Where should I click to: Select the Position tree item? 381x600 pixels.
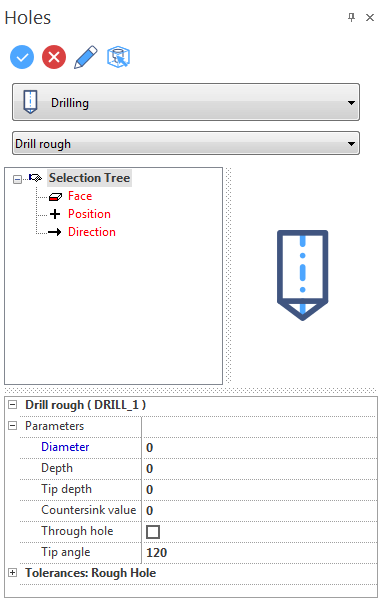[x=89, y=214]
